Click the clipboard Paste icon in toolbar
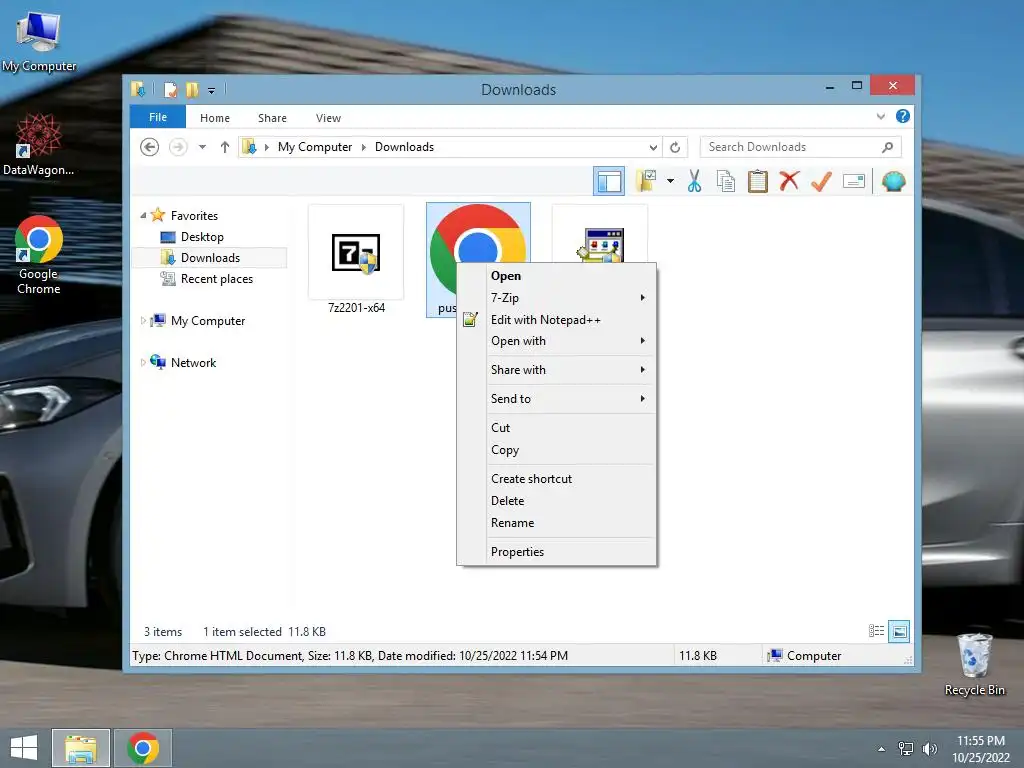Screen dimensions: 1024x768 (x=758, y=181)
